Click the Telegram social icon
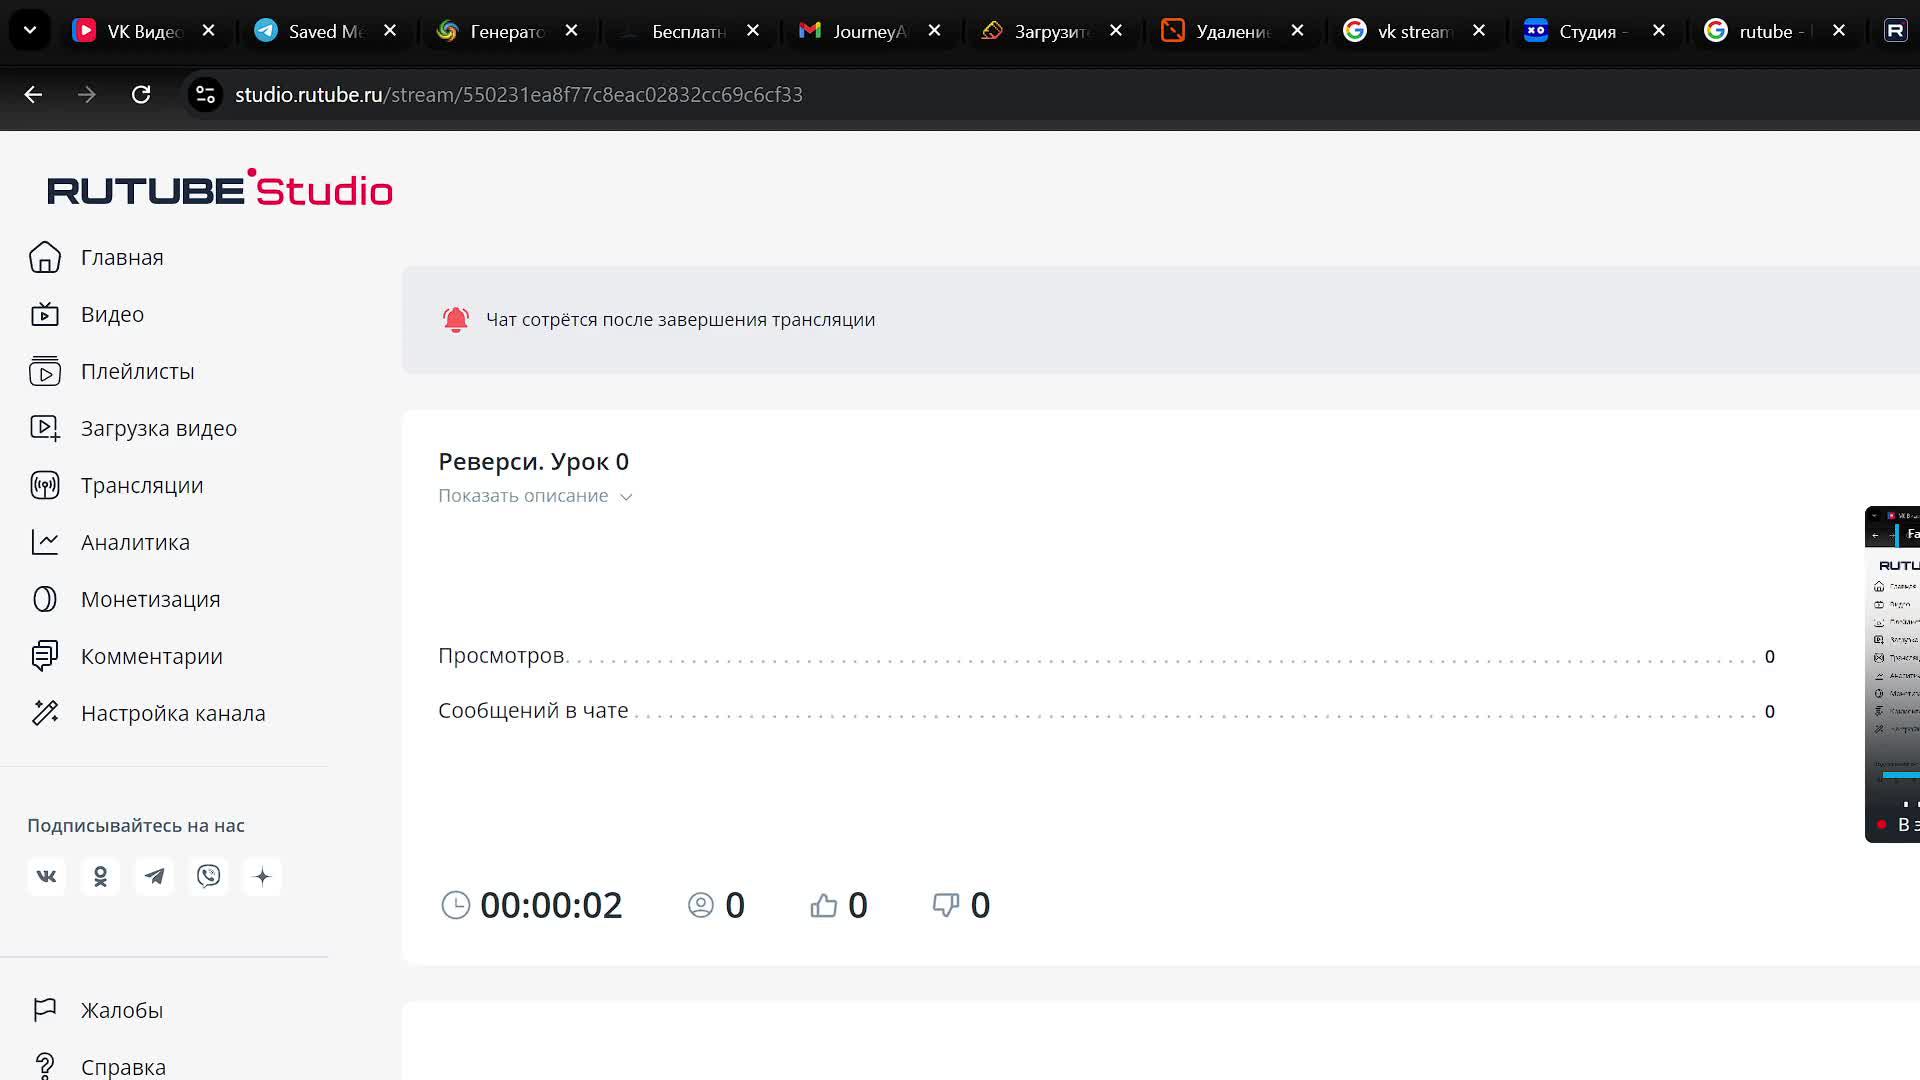Screen dimensions: 1920x1080 click(x=154, y=877)
